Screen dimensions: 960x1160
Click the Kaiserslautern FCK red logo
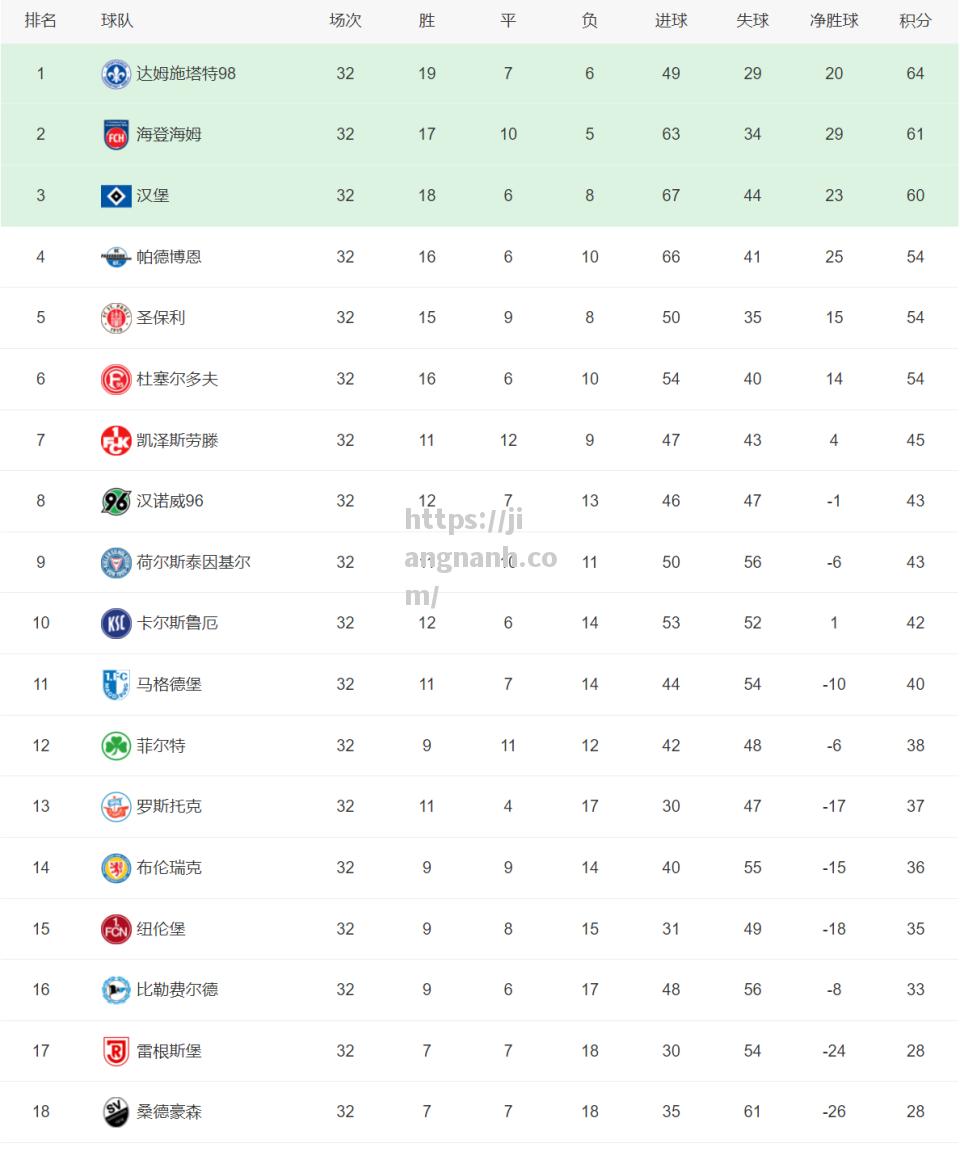point(115,441)
